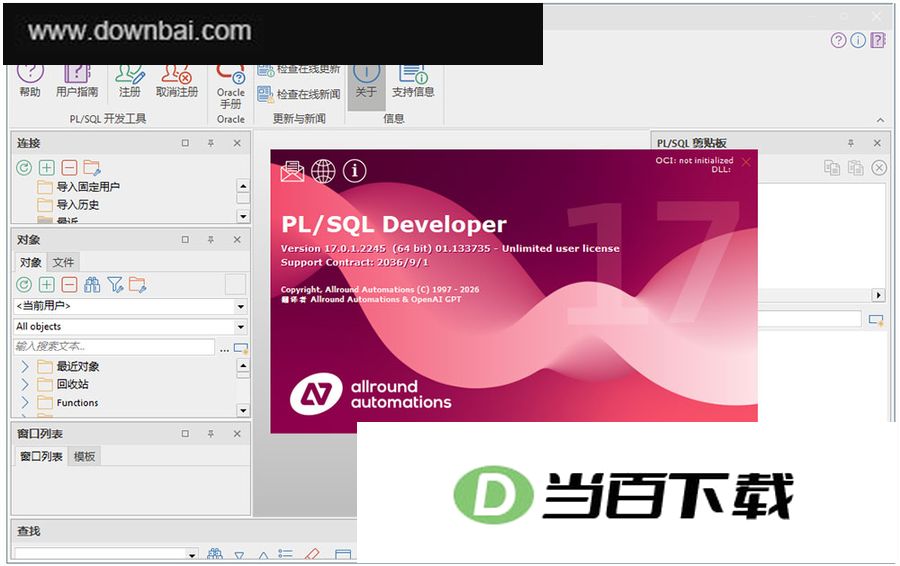Add a new connection in 连接 panel
This screenshot has width=900, height=566.
click(x=46, y=168)
